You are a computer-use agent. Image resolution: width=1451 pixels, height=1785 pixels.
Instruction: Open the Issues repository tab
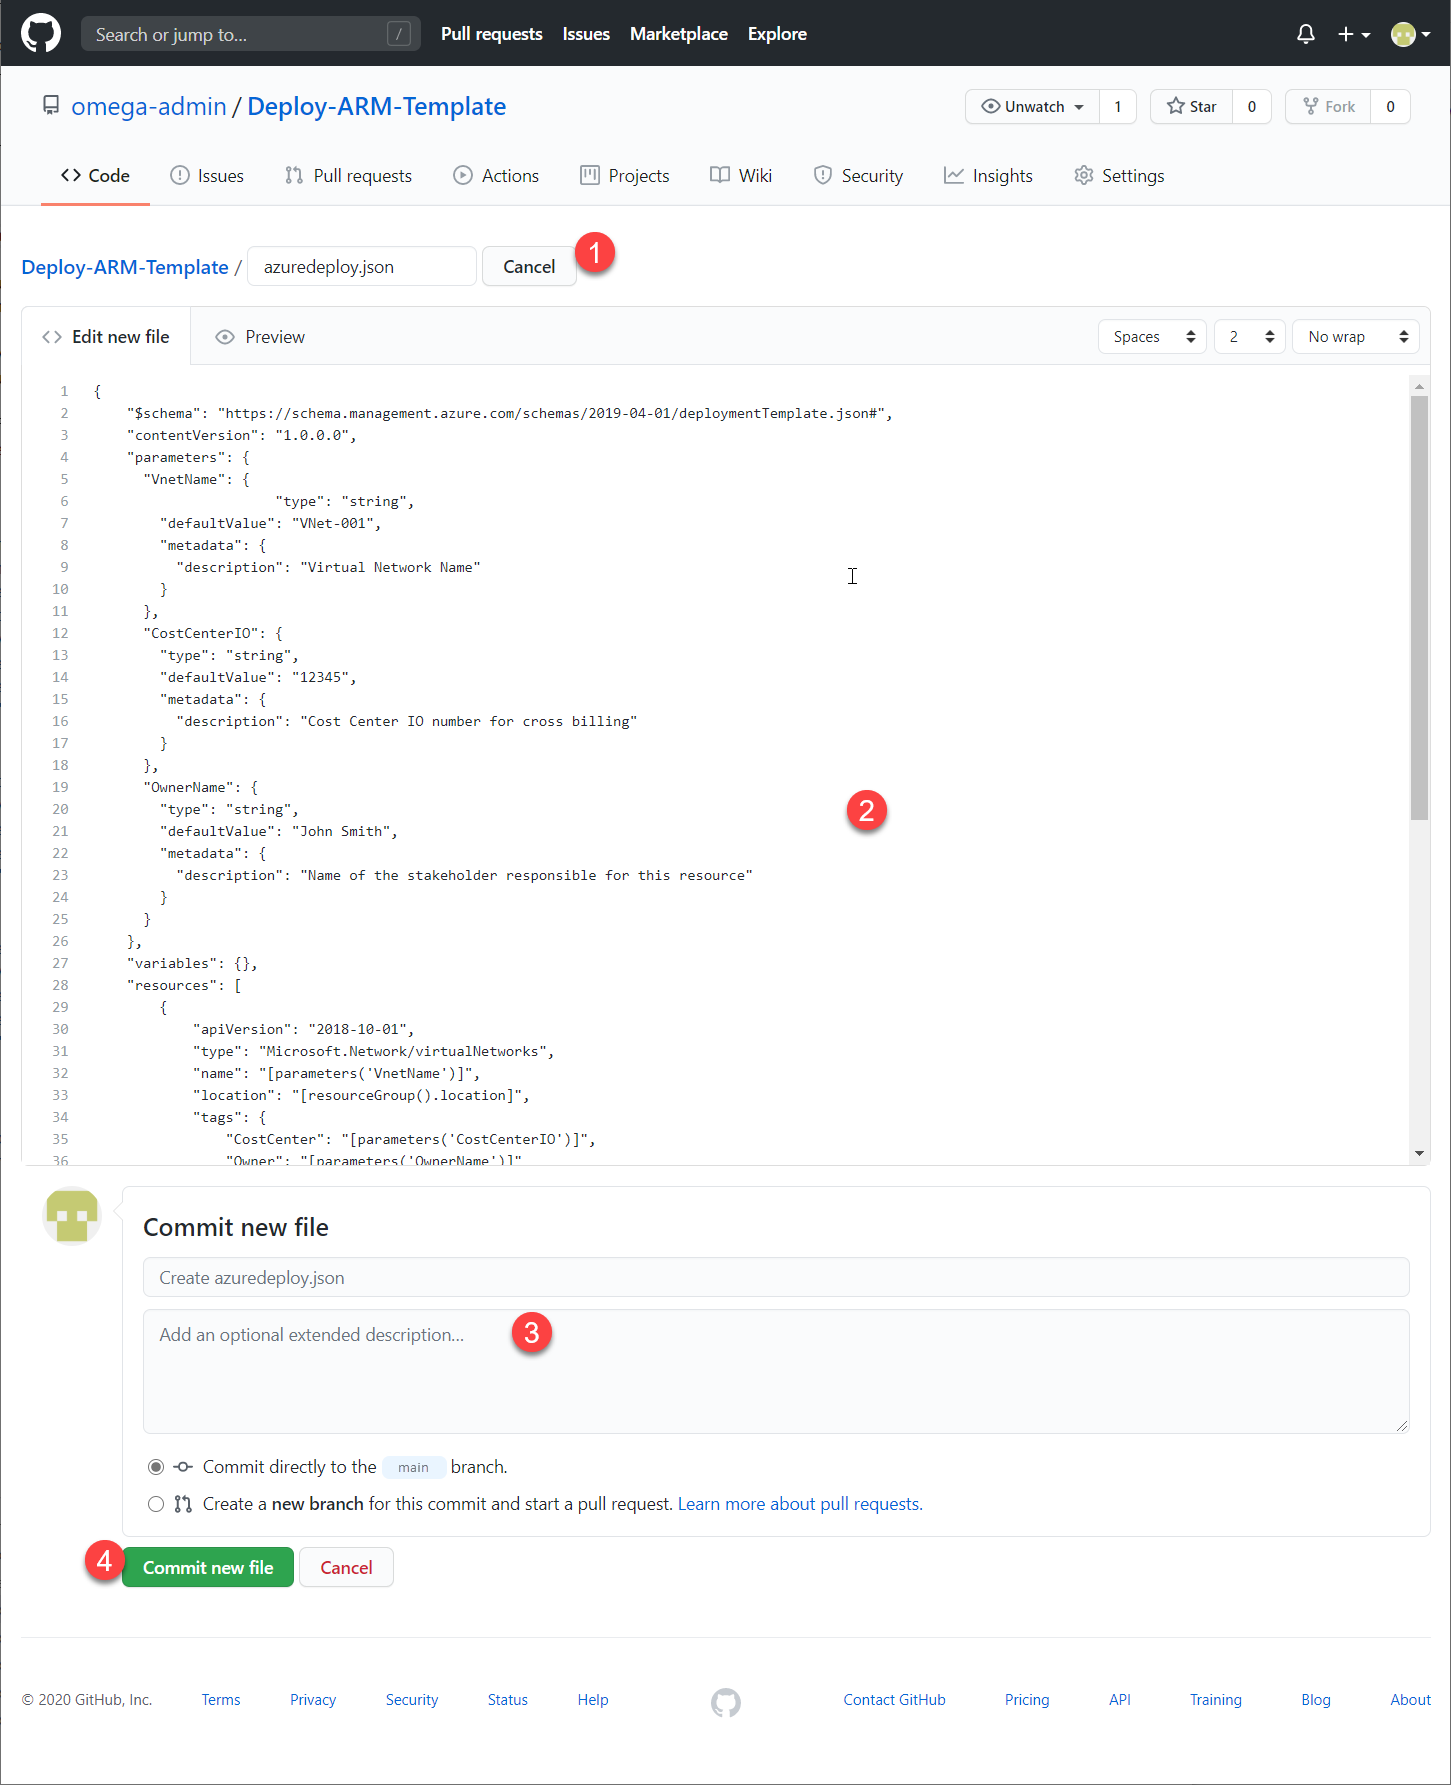(207, 176)
